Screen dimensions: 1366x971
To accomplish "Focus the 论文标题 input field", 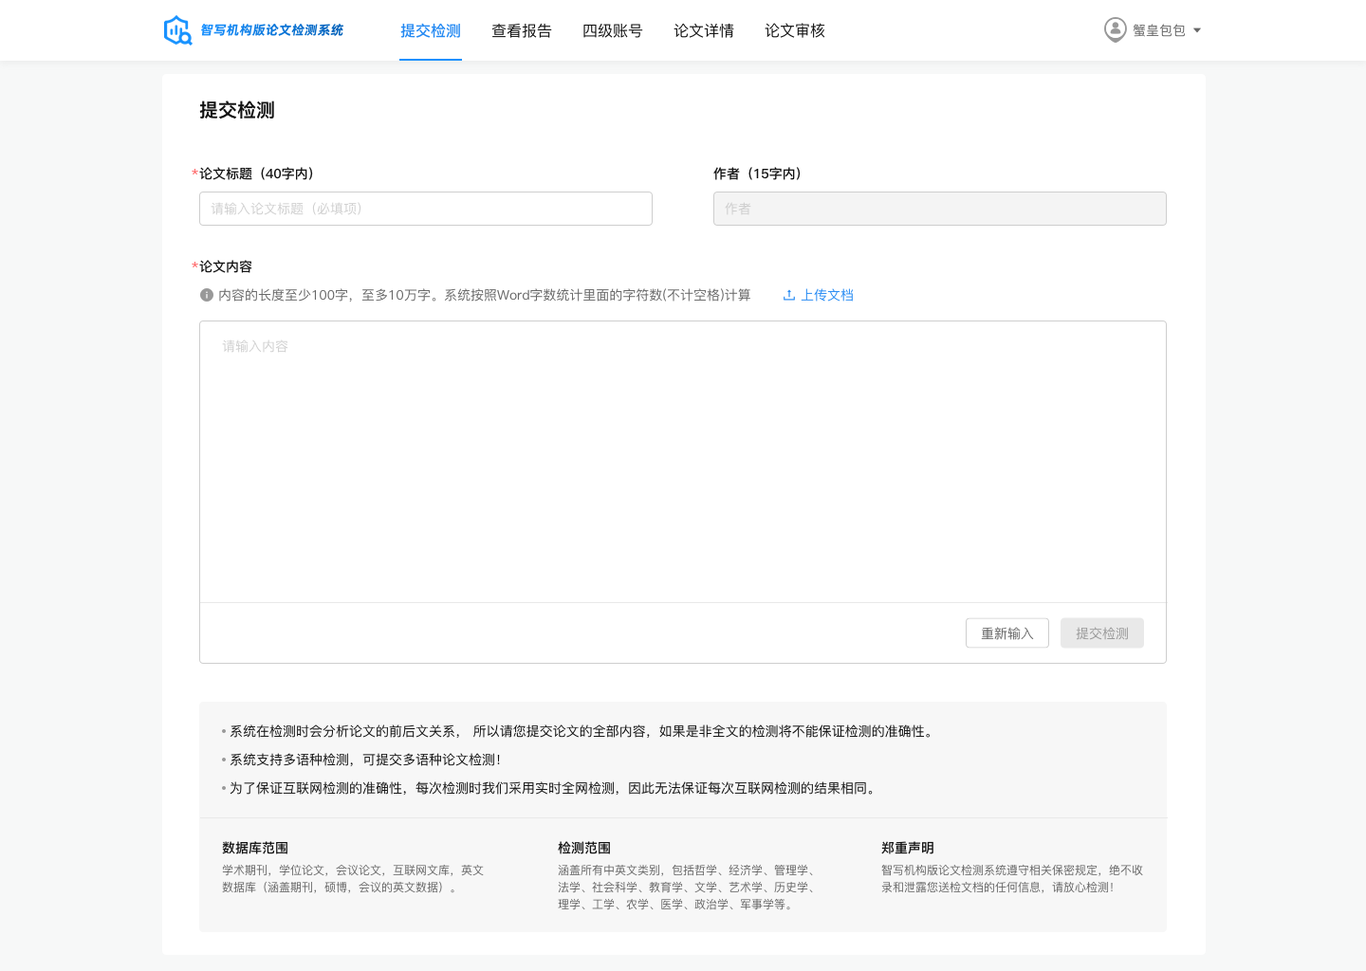I will click(x=426, y=209).
